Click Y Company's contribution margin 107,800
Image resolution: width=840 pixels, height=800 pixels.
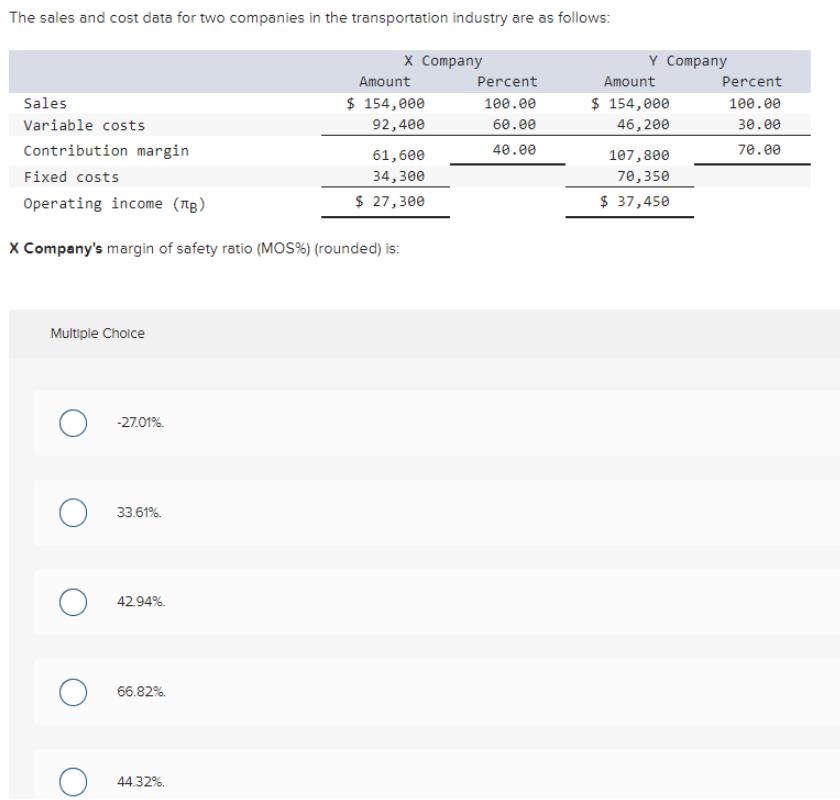639,155
